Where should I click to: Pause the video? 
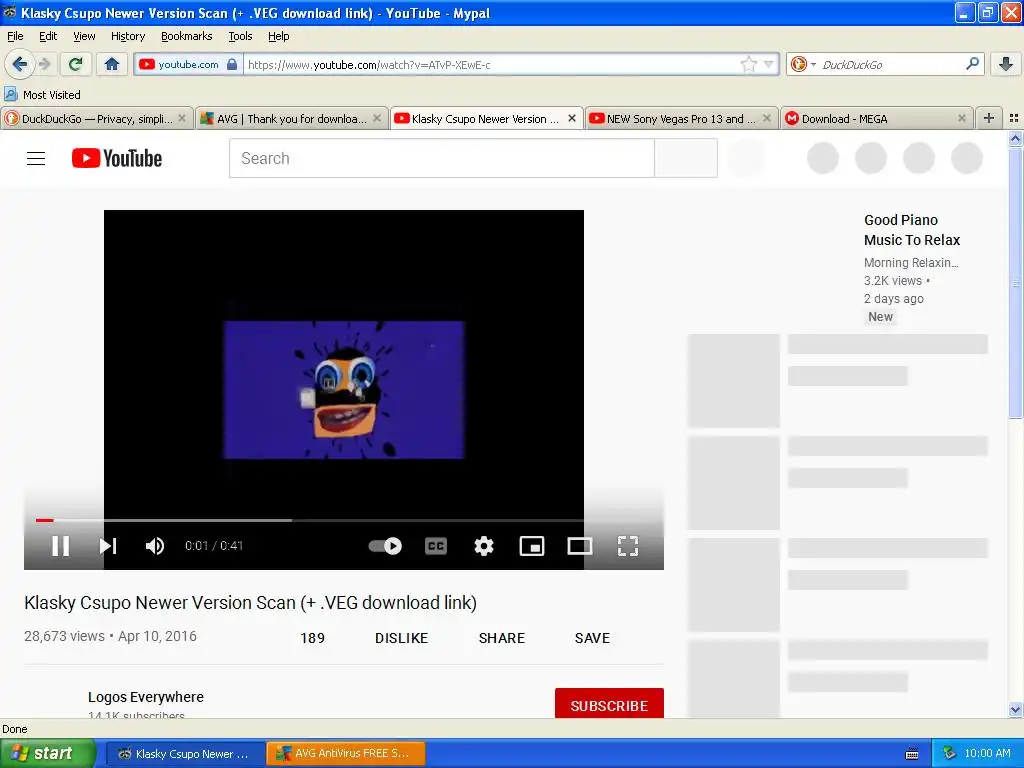click(x=61, y=546)
